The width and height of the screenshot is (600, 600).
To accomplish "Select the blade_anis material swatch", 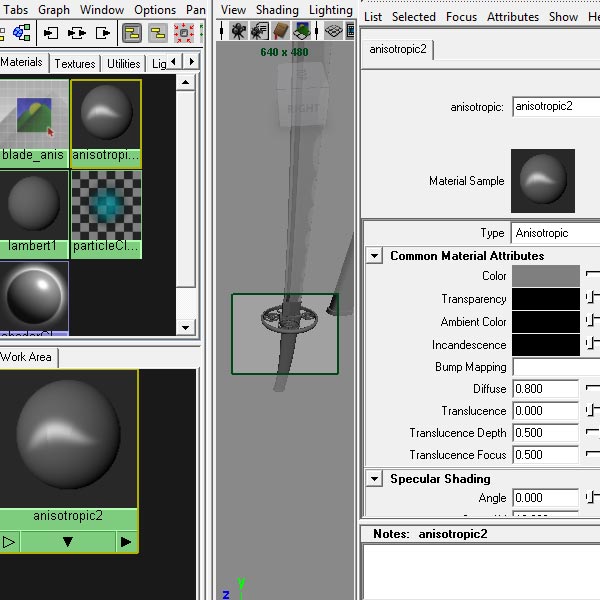I will [x=34, y=123].
